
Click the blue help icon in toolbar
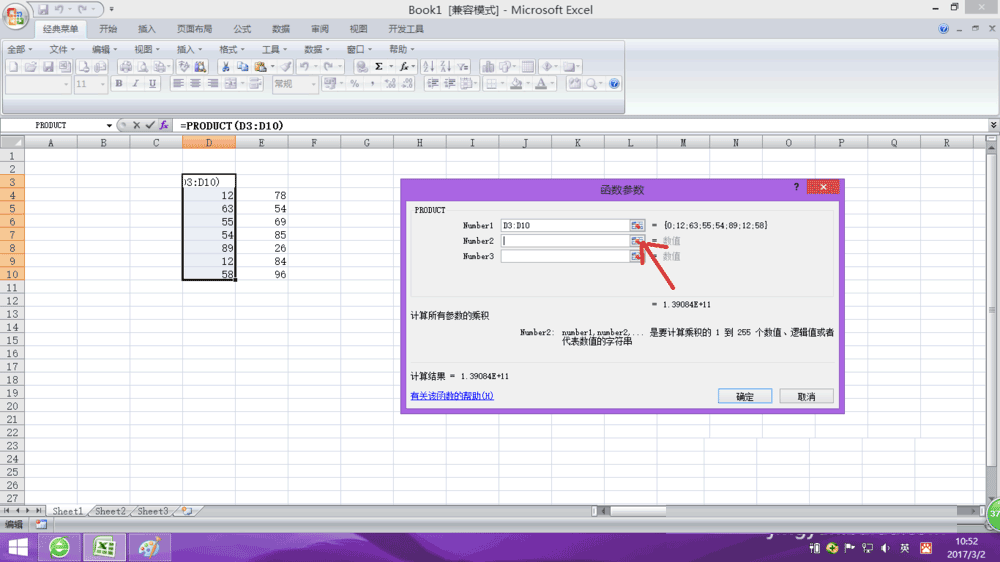[614, 84]
